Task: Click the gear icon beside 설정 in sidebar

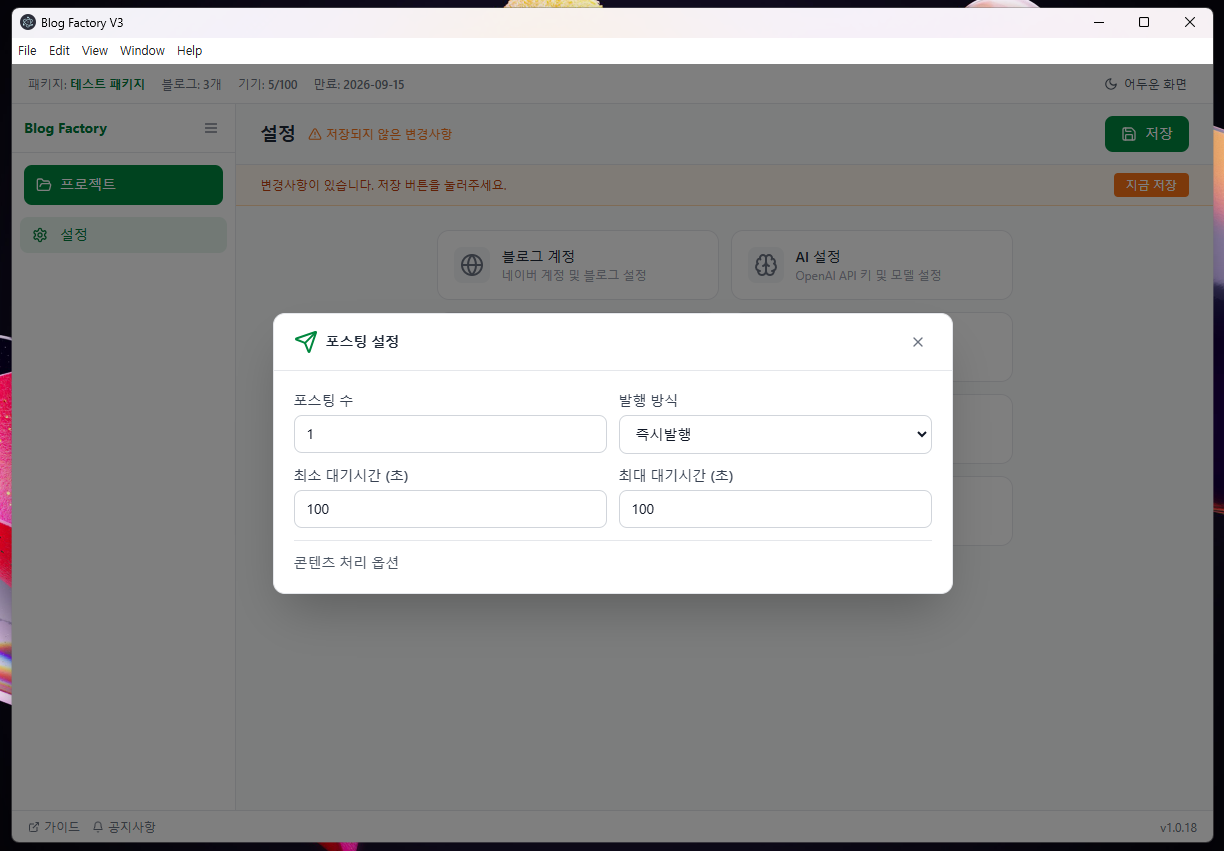Action: 40,234
